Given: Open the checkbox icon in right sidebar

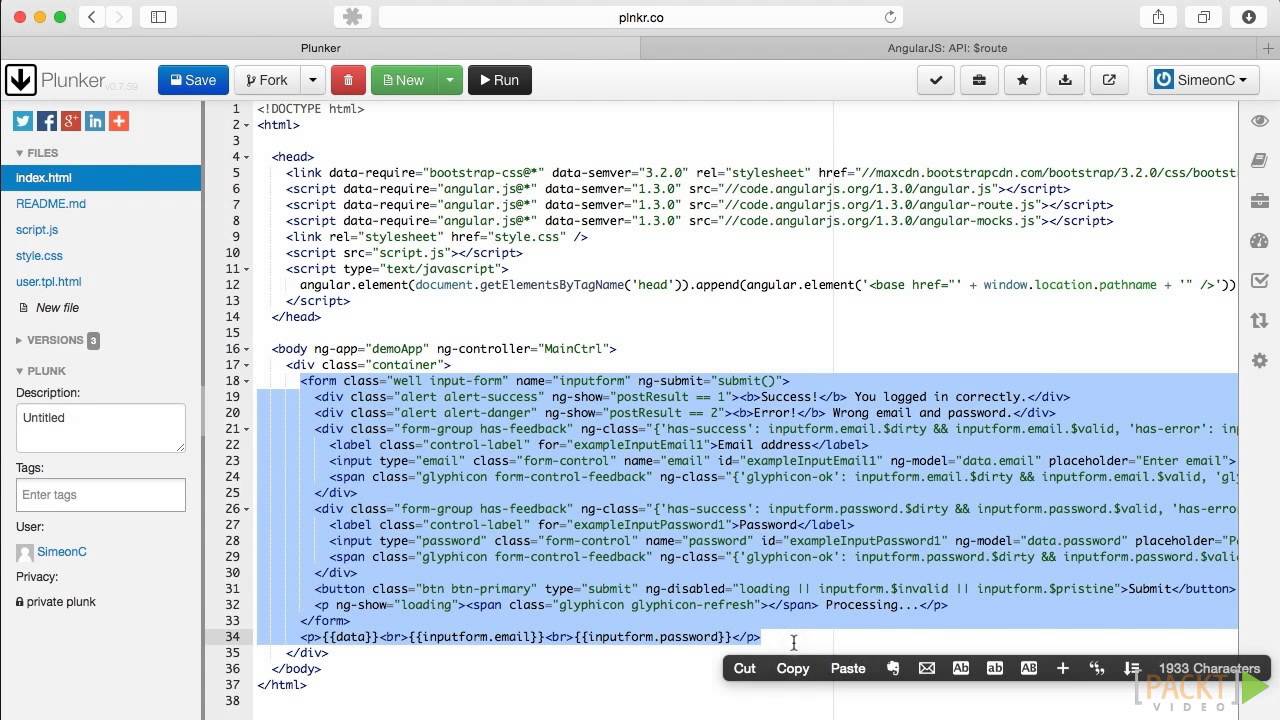Looking at the screenshot, I should [1259, 280].
